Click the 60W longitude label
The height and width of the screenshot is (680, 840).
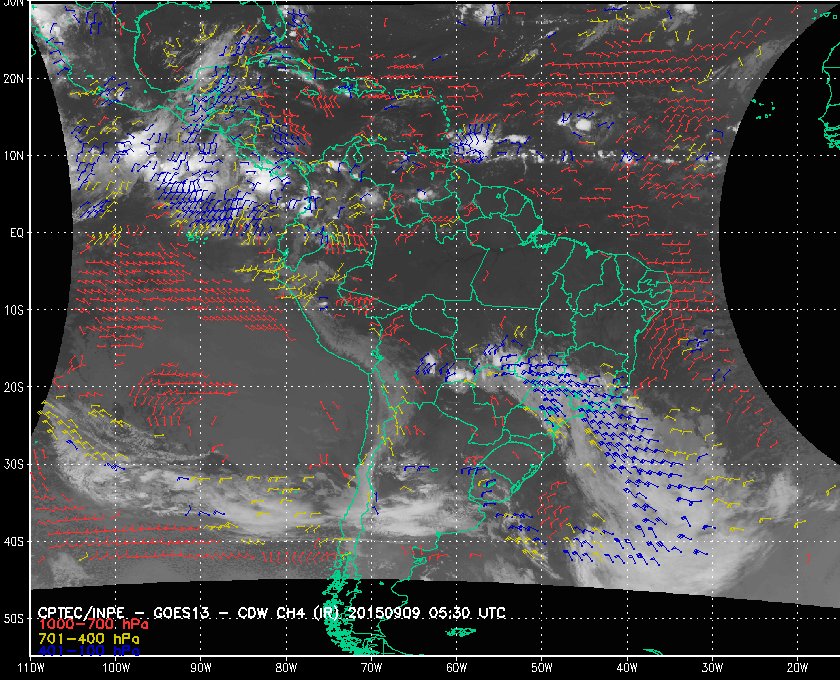pyautogui.click(x=456, y=668)
